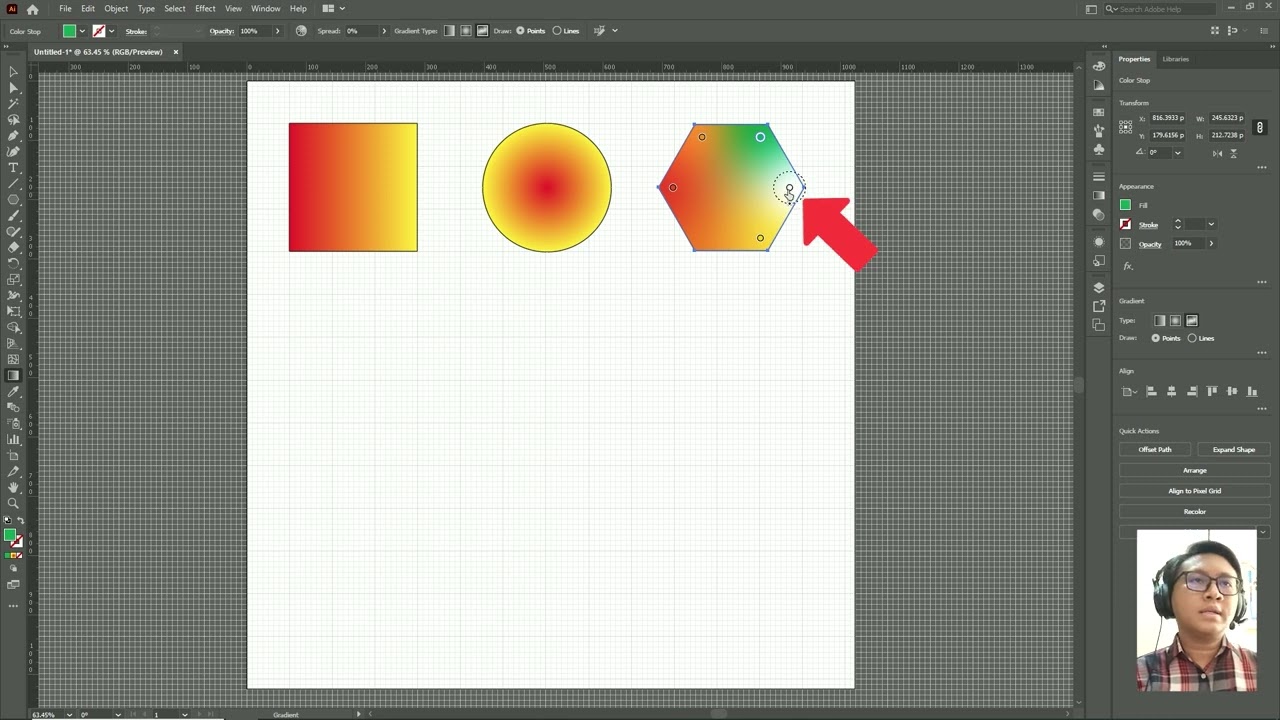Image resolution: width=1280 pixels, height=720 pixels.
Task: Open the Brushes panel from dock
Action: pyautogui.click(x=1099, y=130)
